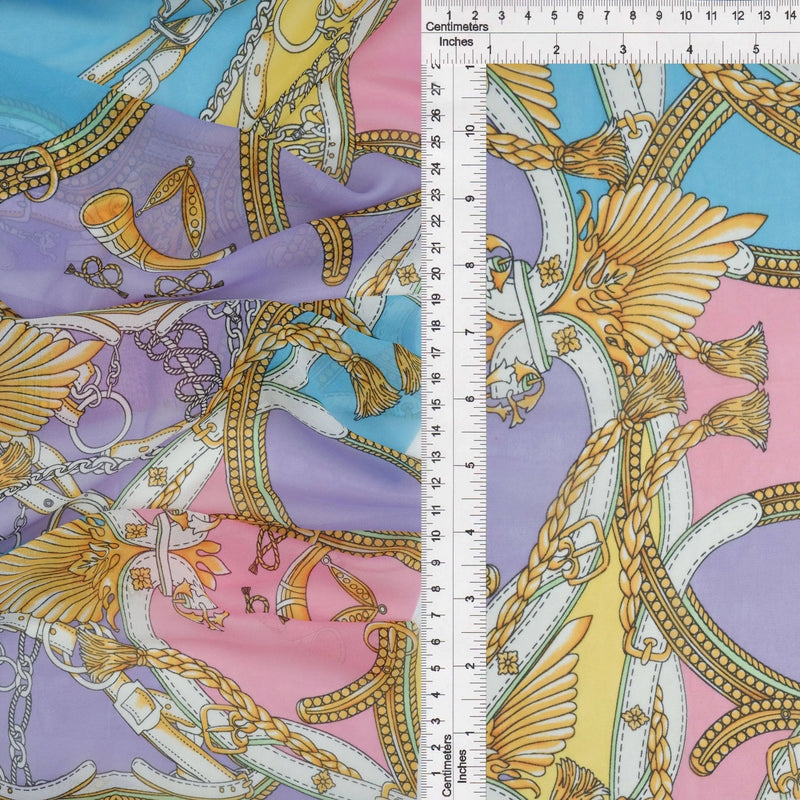Select the 2 inch mark on vertical ruler
The width and height of the screenshot is (800, 800).
pos(472,665)
